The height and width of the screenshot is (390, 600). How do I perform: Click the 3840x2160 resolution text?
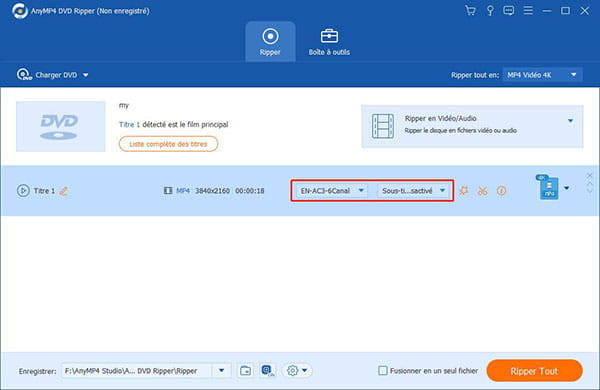(212, 191)
